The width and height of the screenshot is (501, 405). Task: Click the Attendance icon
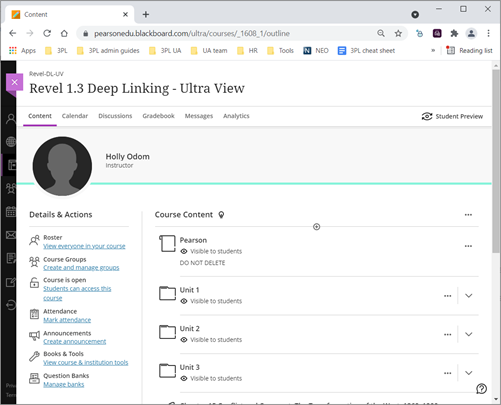pyautogui.click(x=34, y=314)
